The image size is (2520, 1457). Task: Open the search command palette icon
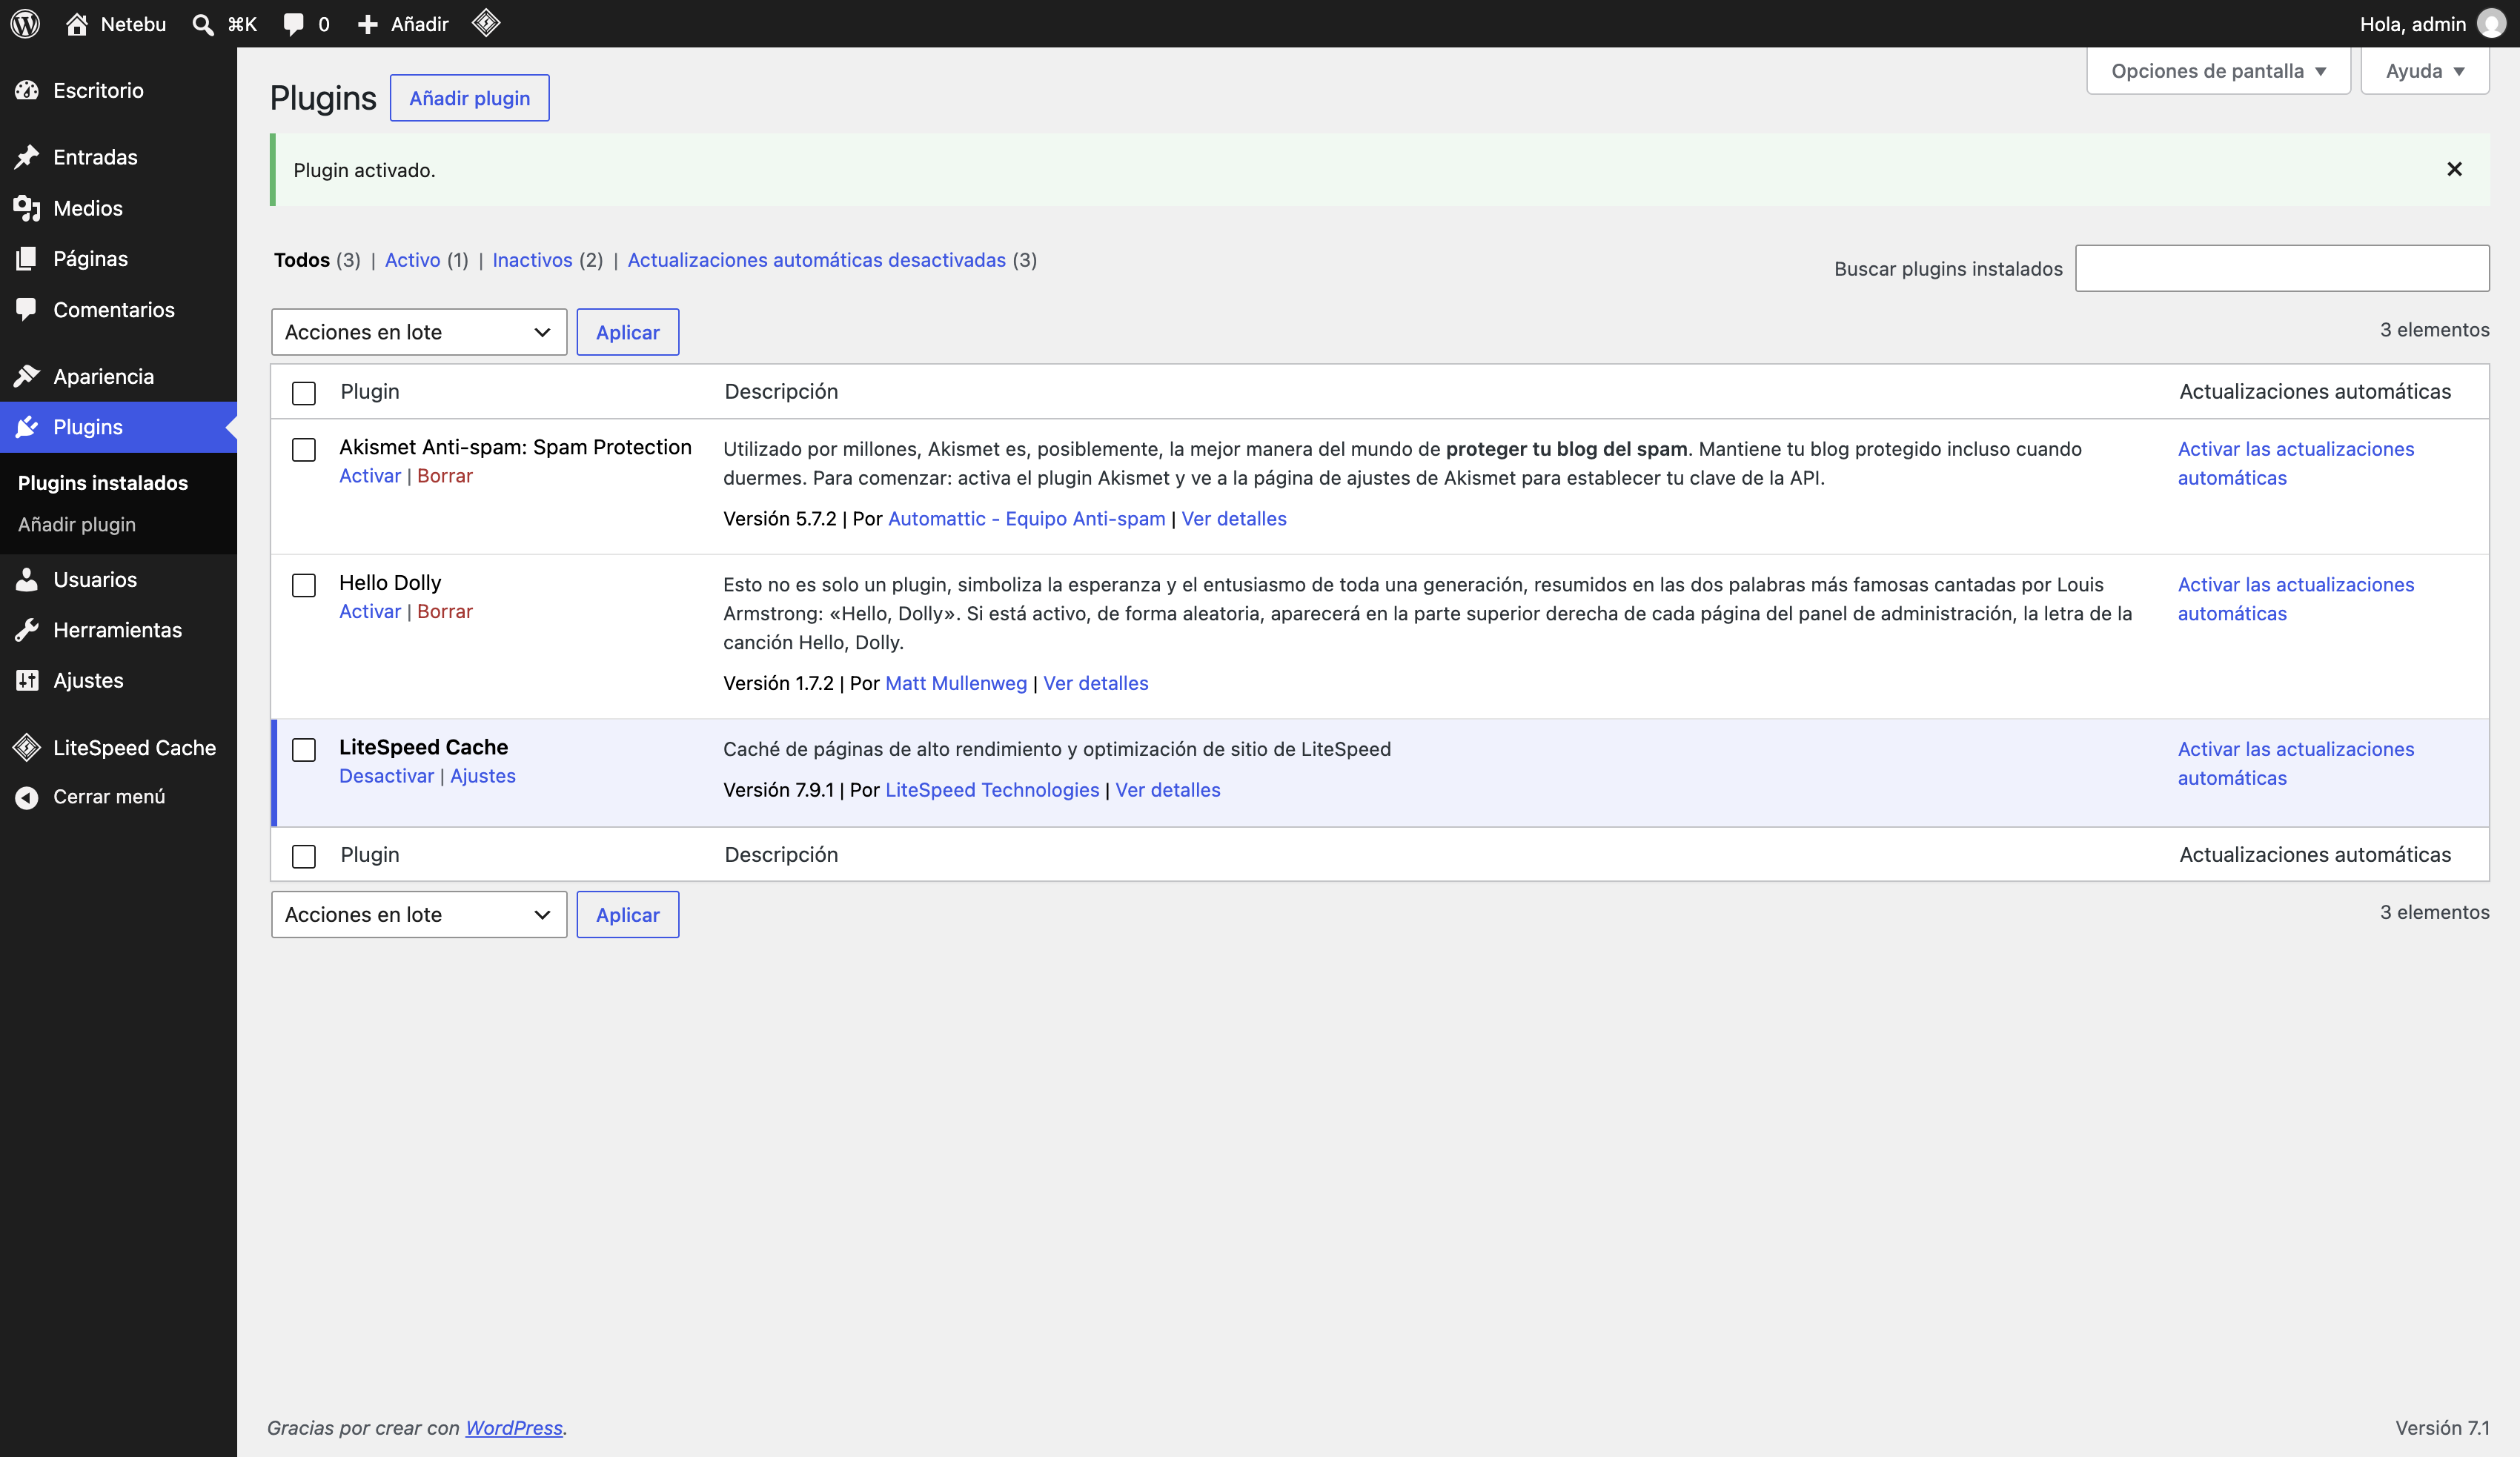203,24
